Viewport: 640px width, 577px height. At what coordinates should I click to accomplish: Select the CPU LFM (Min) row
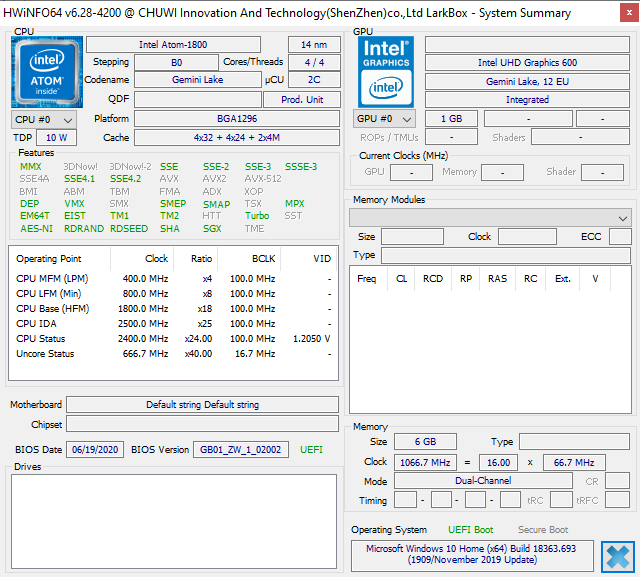click(173, 294)
